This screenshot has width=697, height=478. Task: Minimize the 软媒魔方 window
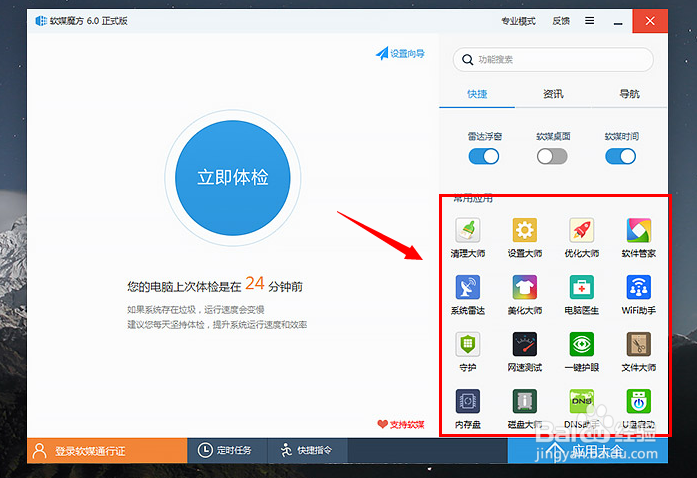618,21
